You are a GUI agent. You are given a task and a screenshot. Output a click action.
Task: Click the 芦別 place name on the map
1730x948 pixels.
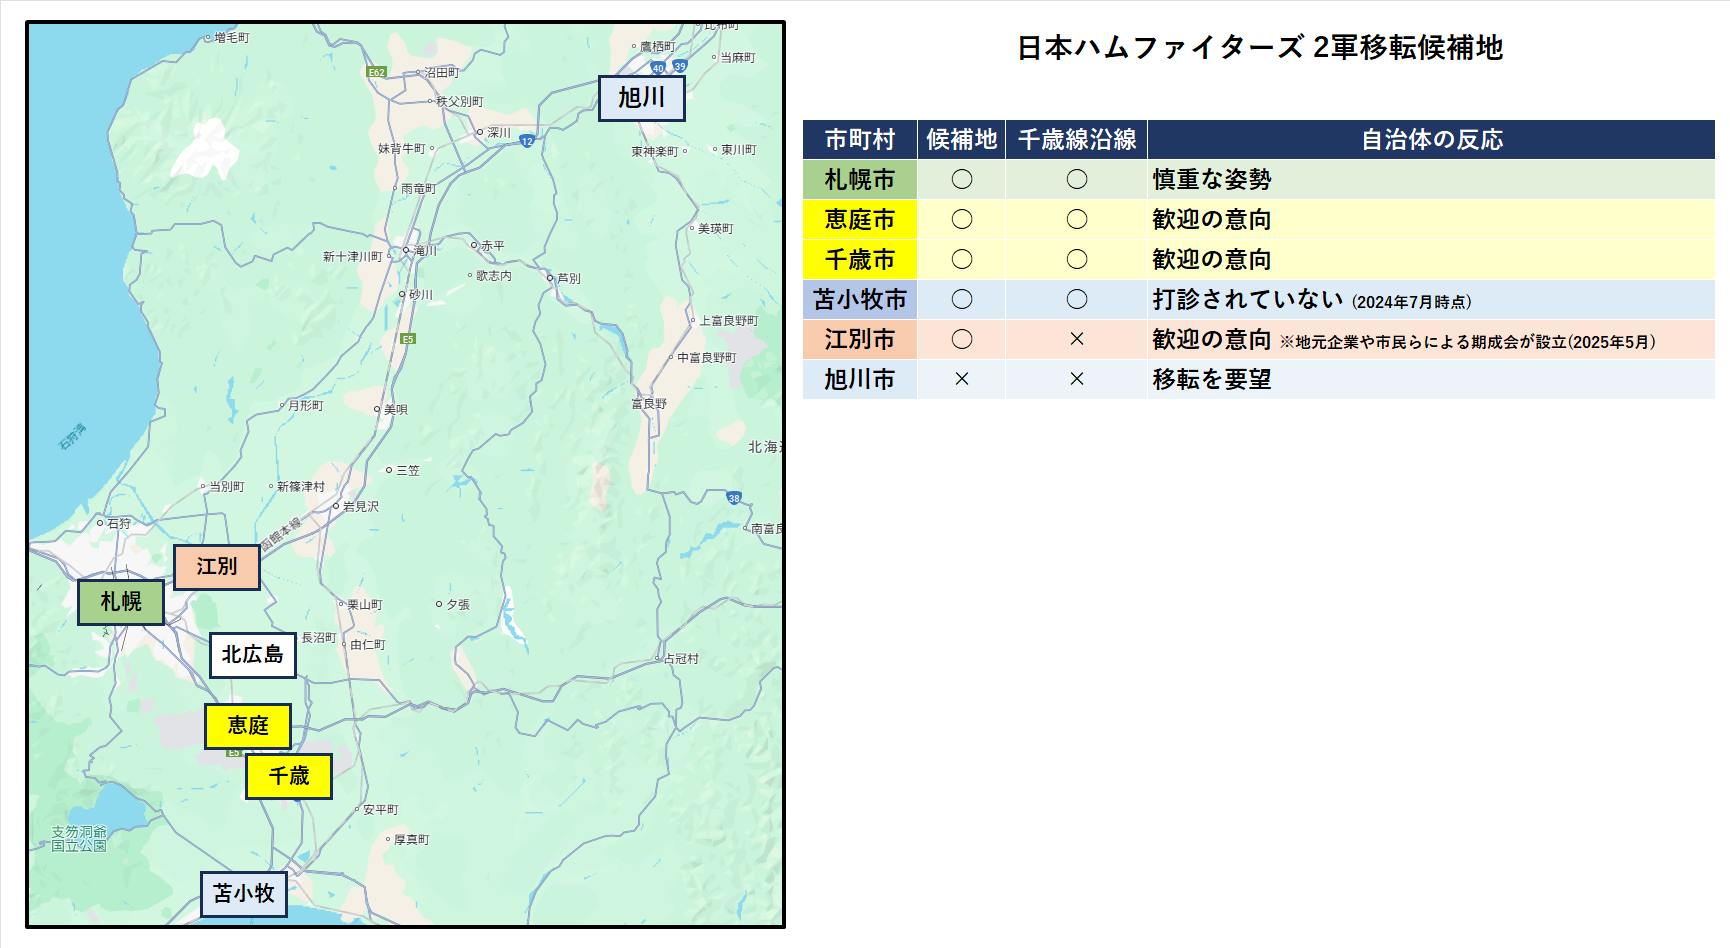pyautogui.click(x=569, y=279)
